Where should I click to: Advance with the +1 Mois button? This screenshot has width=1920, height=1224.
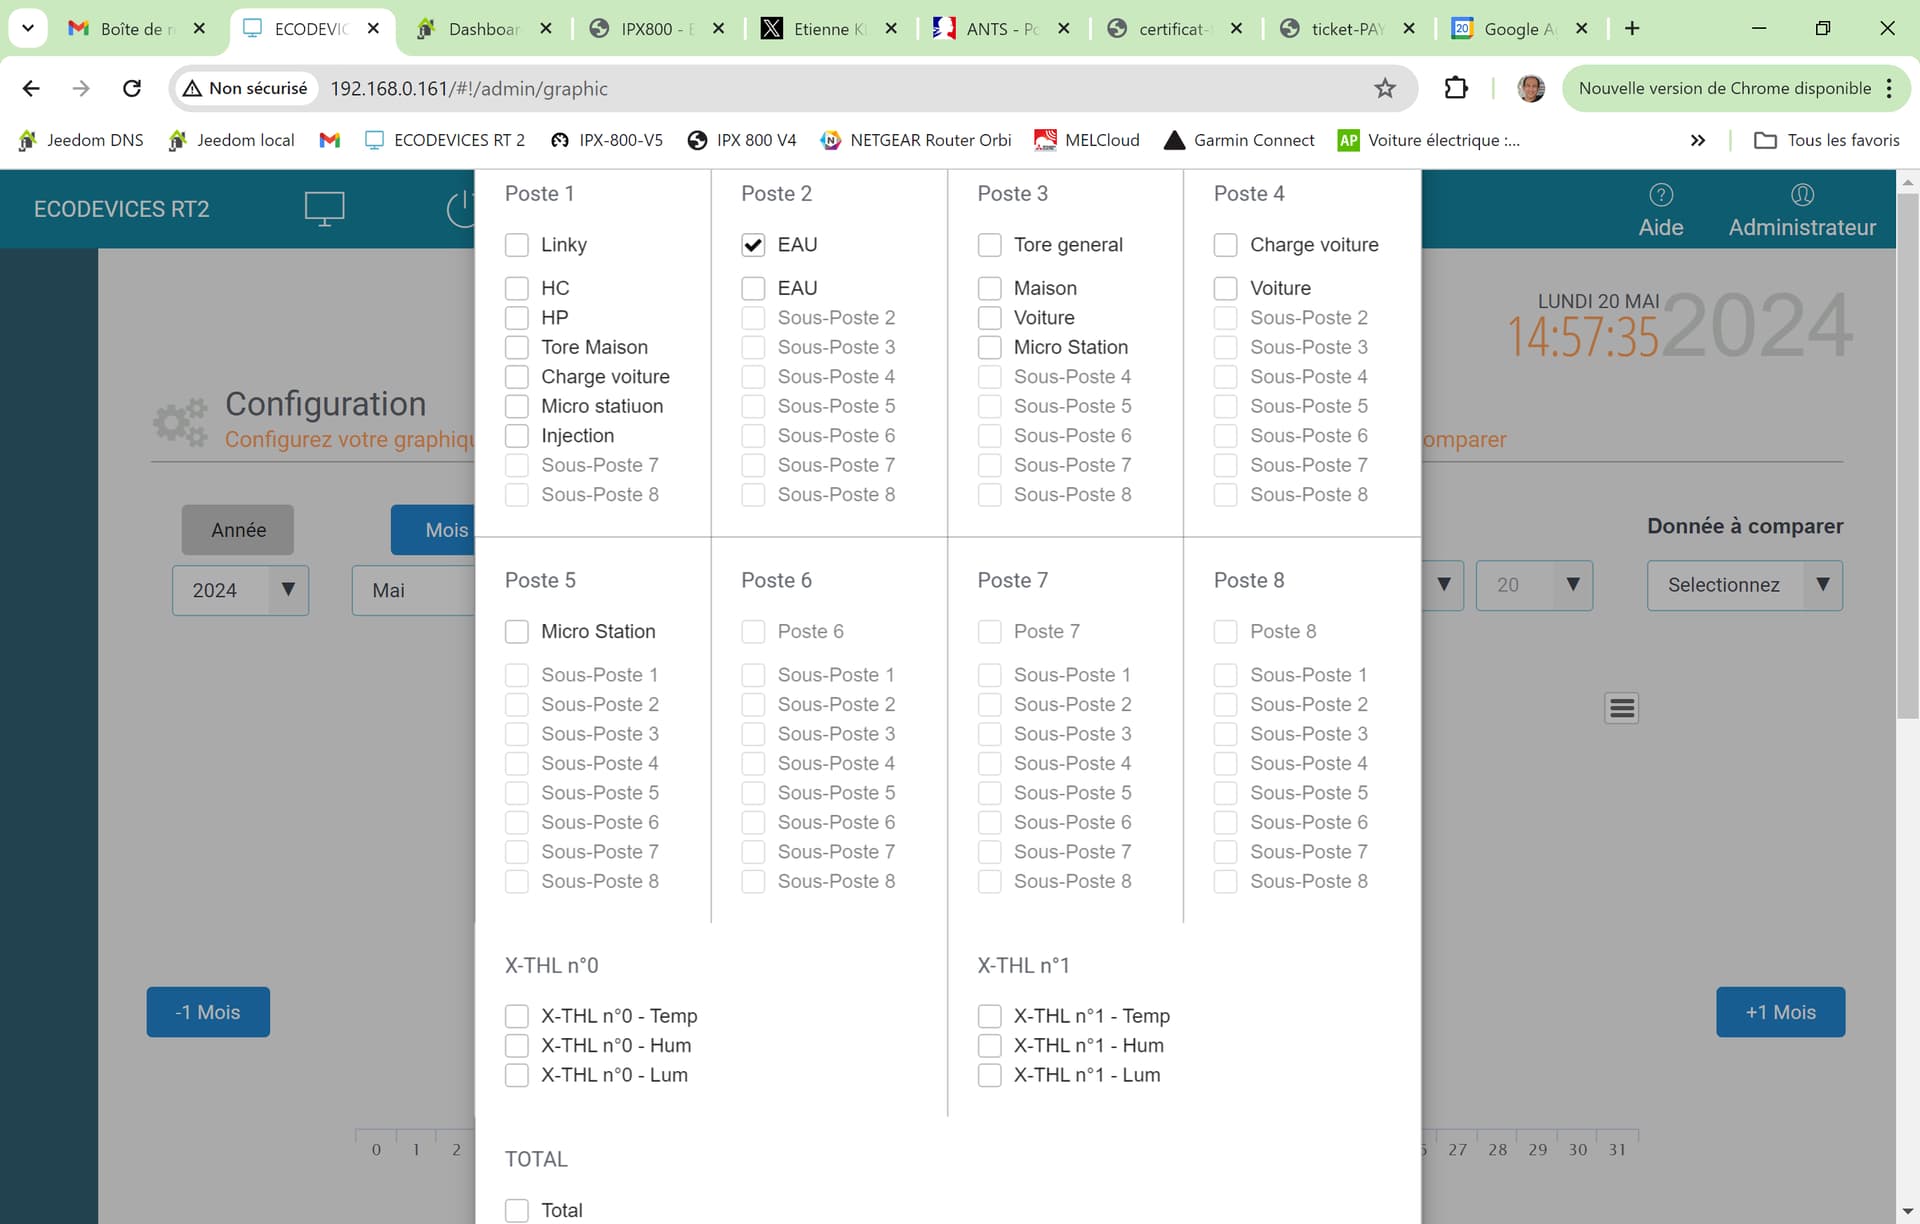1781,1012
